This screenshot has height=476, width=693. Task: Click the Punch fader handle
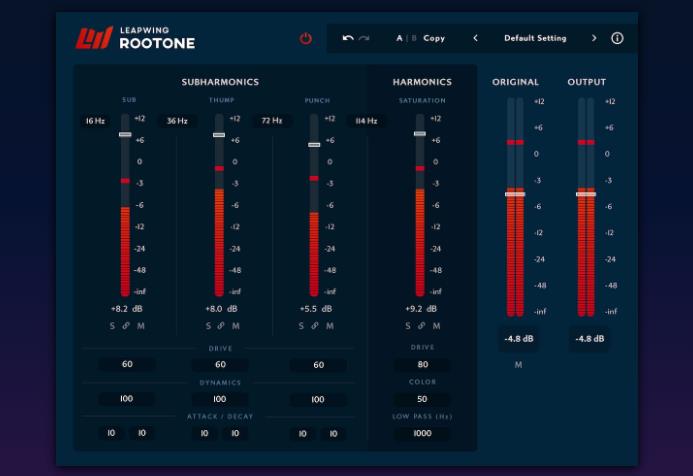314,145
